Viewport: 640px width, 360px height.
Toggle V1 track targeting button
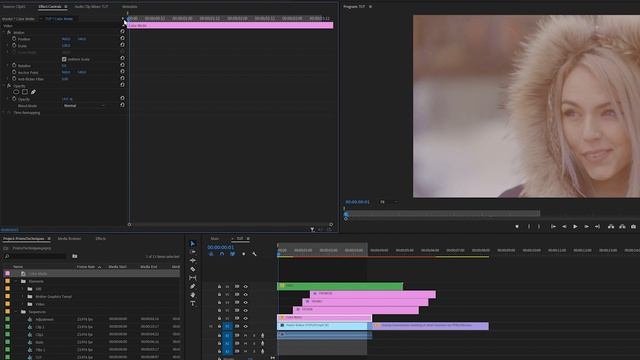pyautogui.click(x=227, y=326)
